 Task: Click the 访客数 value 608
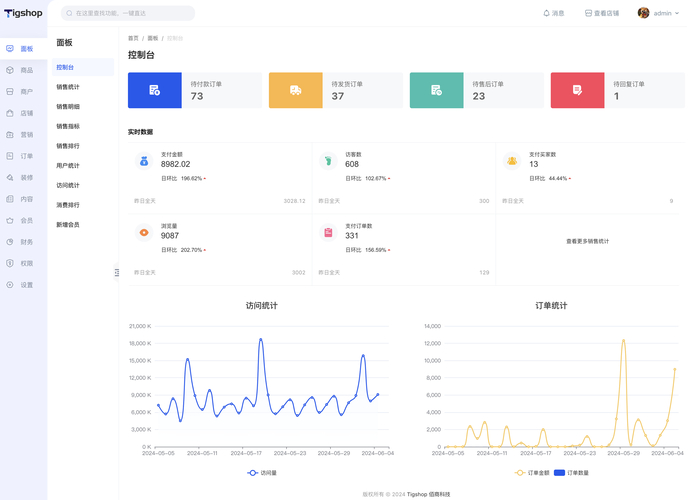click(352, 164)
